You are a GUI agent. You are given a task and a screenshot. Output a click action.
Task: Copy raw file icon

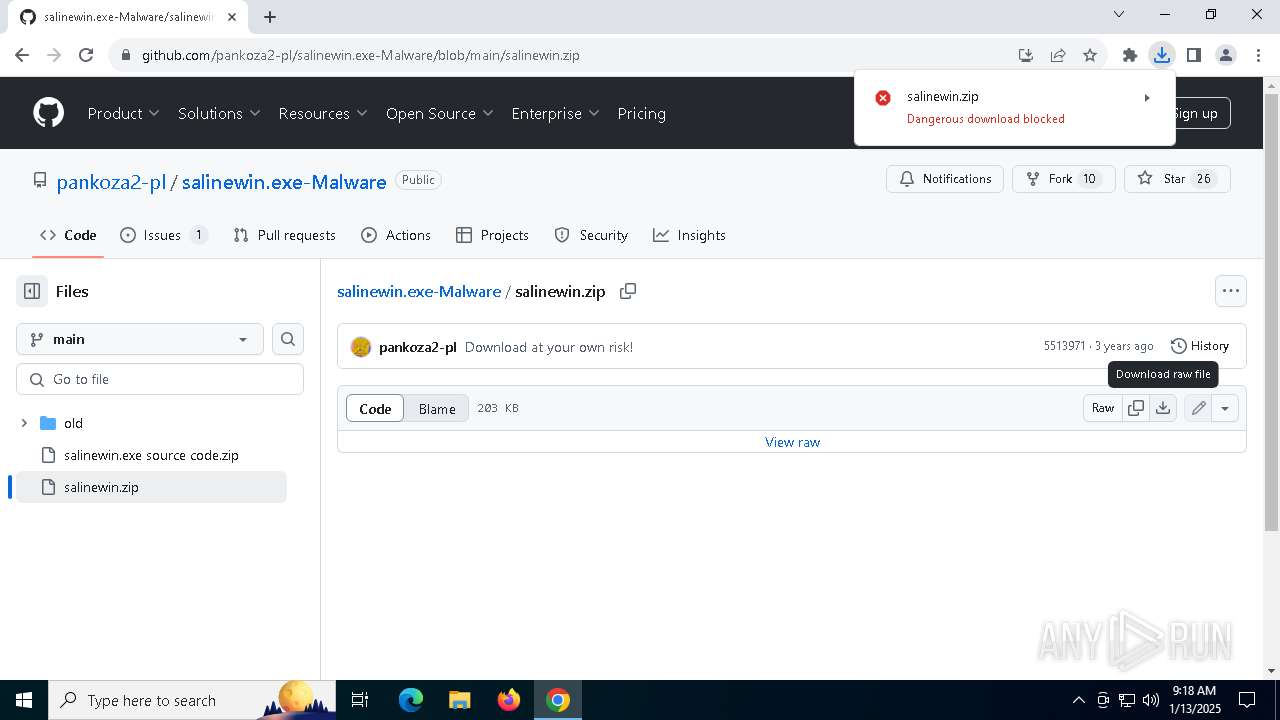[1136, 408]
